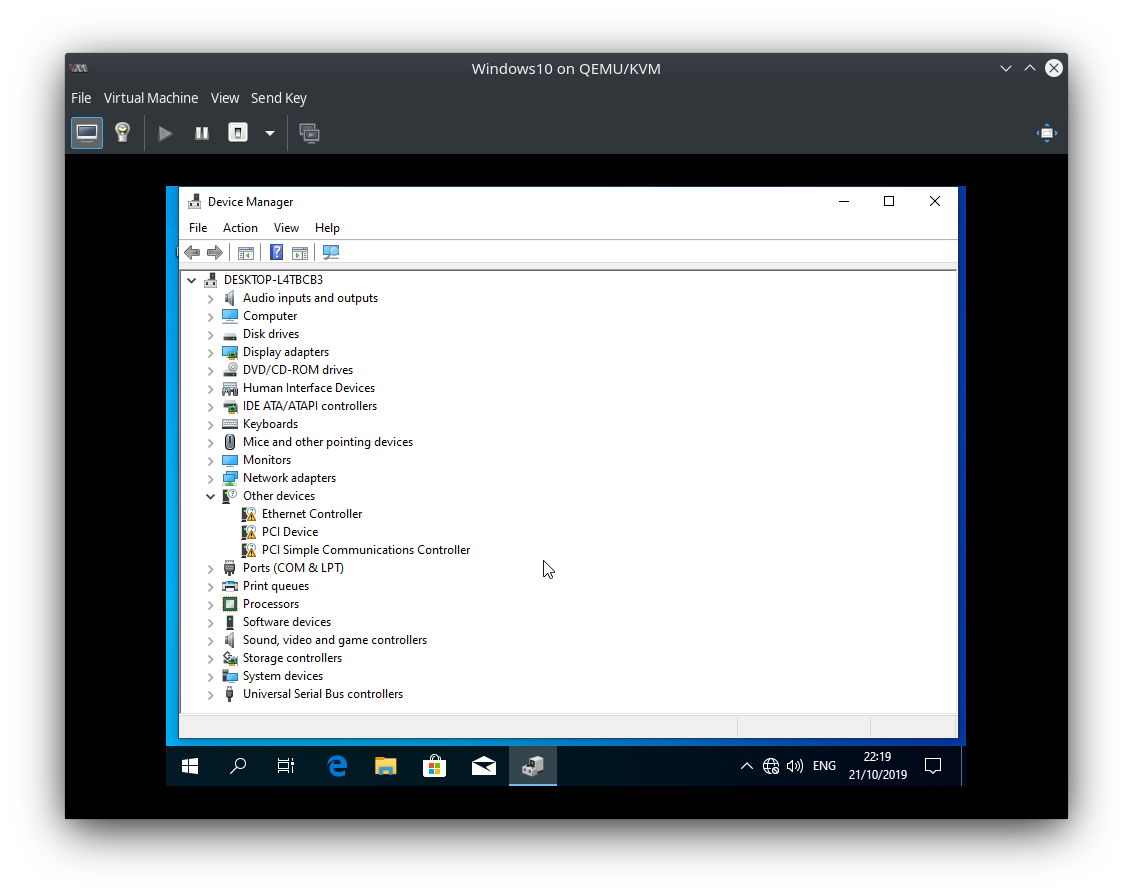The width and height of the screenshot is (1133, 896).
Task: Open the Mail app from the taskbar
Action: click(483, 766)
